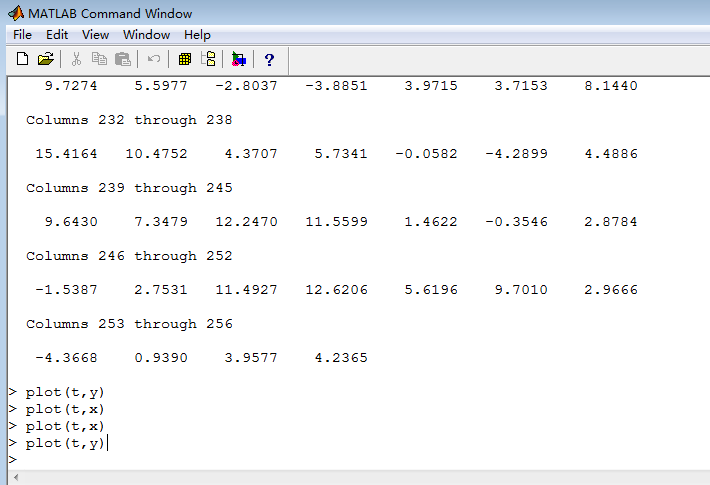
Task: Open the Workspace Browser icon
Action: tap(185, 59)
